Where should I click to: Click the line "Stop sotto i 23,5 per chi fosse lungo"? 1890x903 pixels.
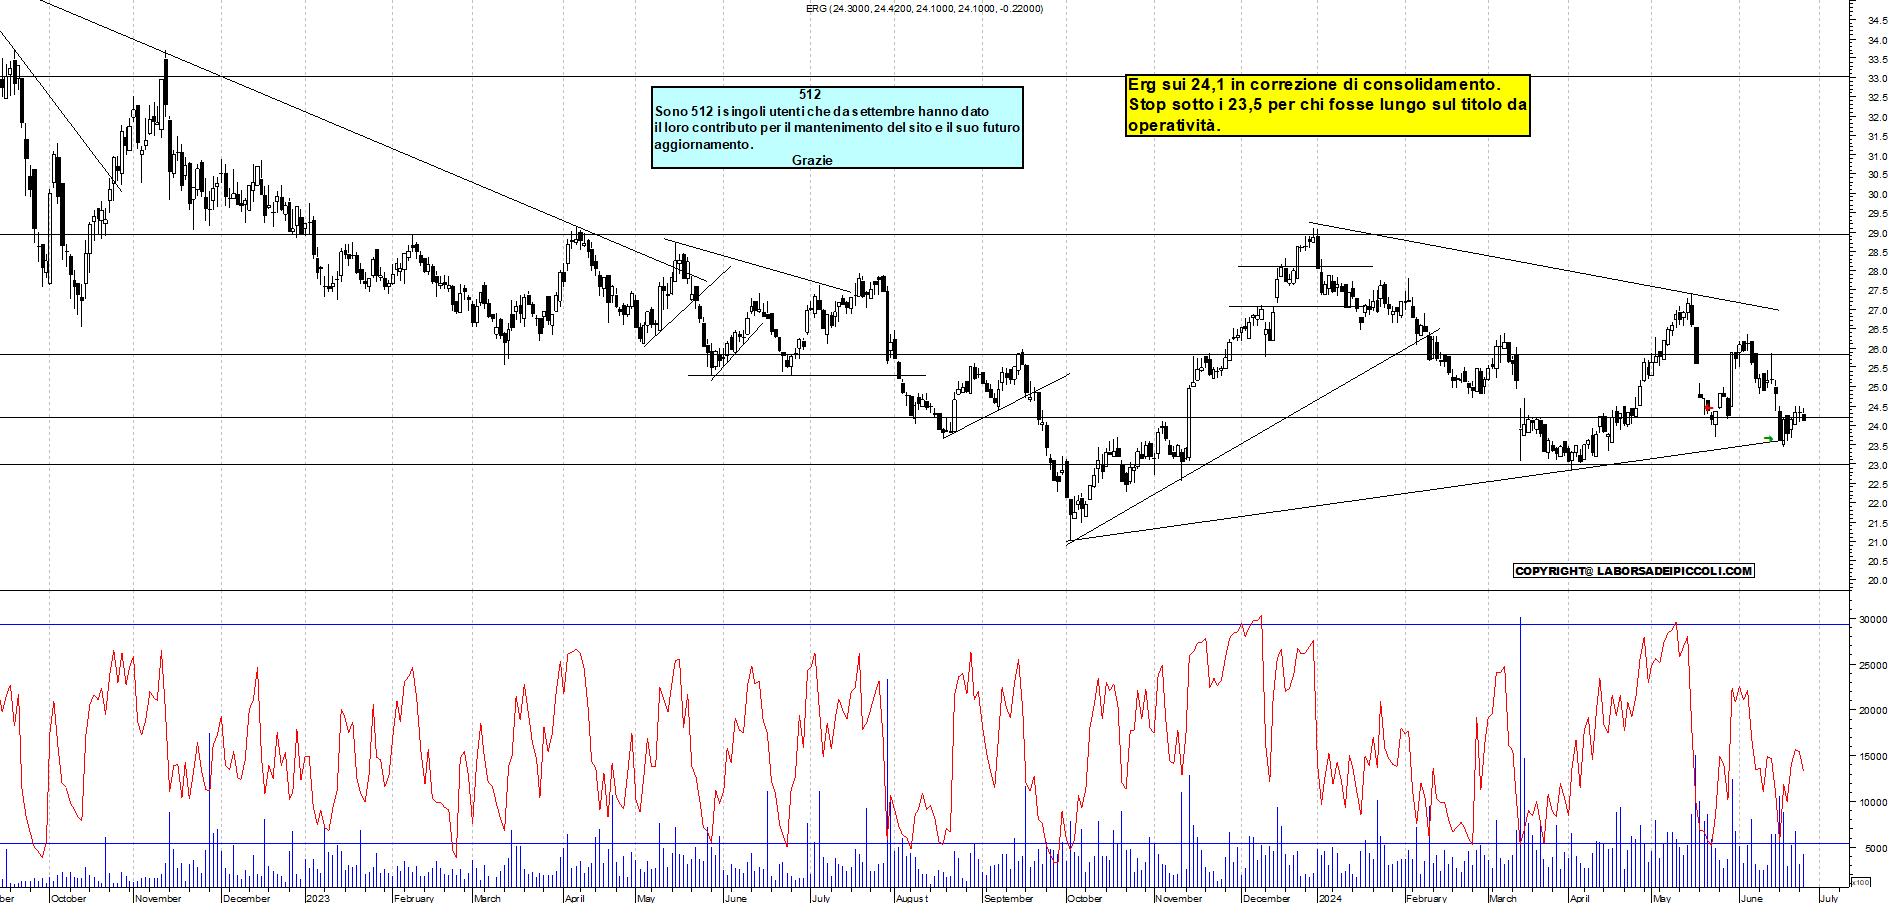click(x=1327, y=105)
